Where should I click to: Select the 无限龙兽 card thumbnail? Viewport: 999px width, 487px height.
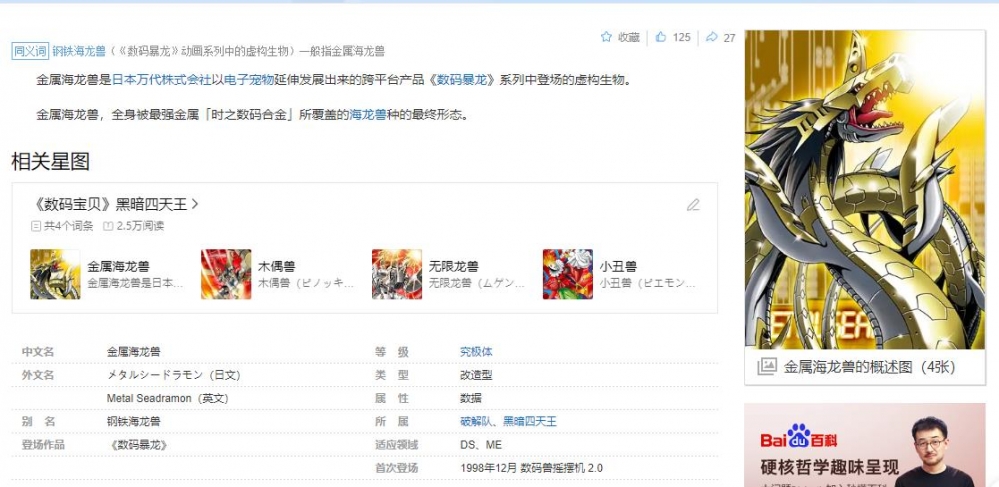point(397,274)
